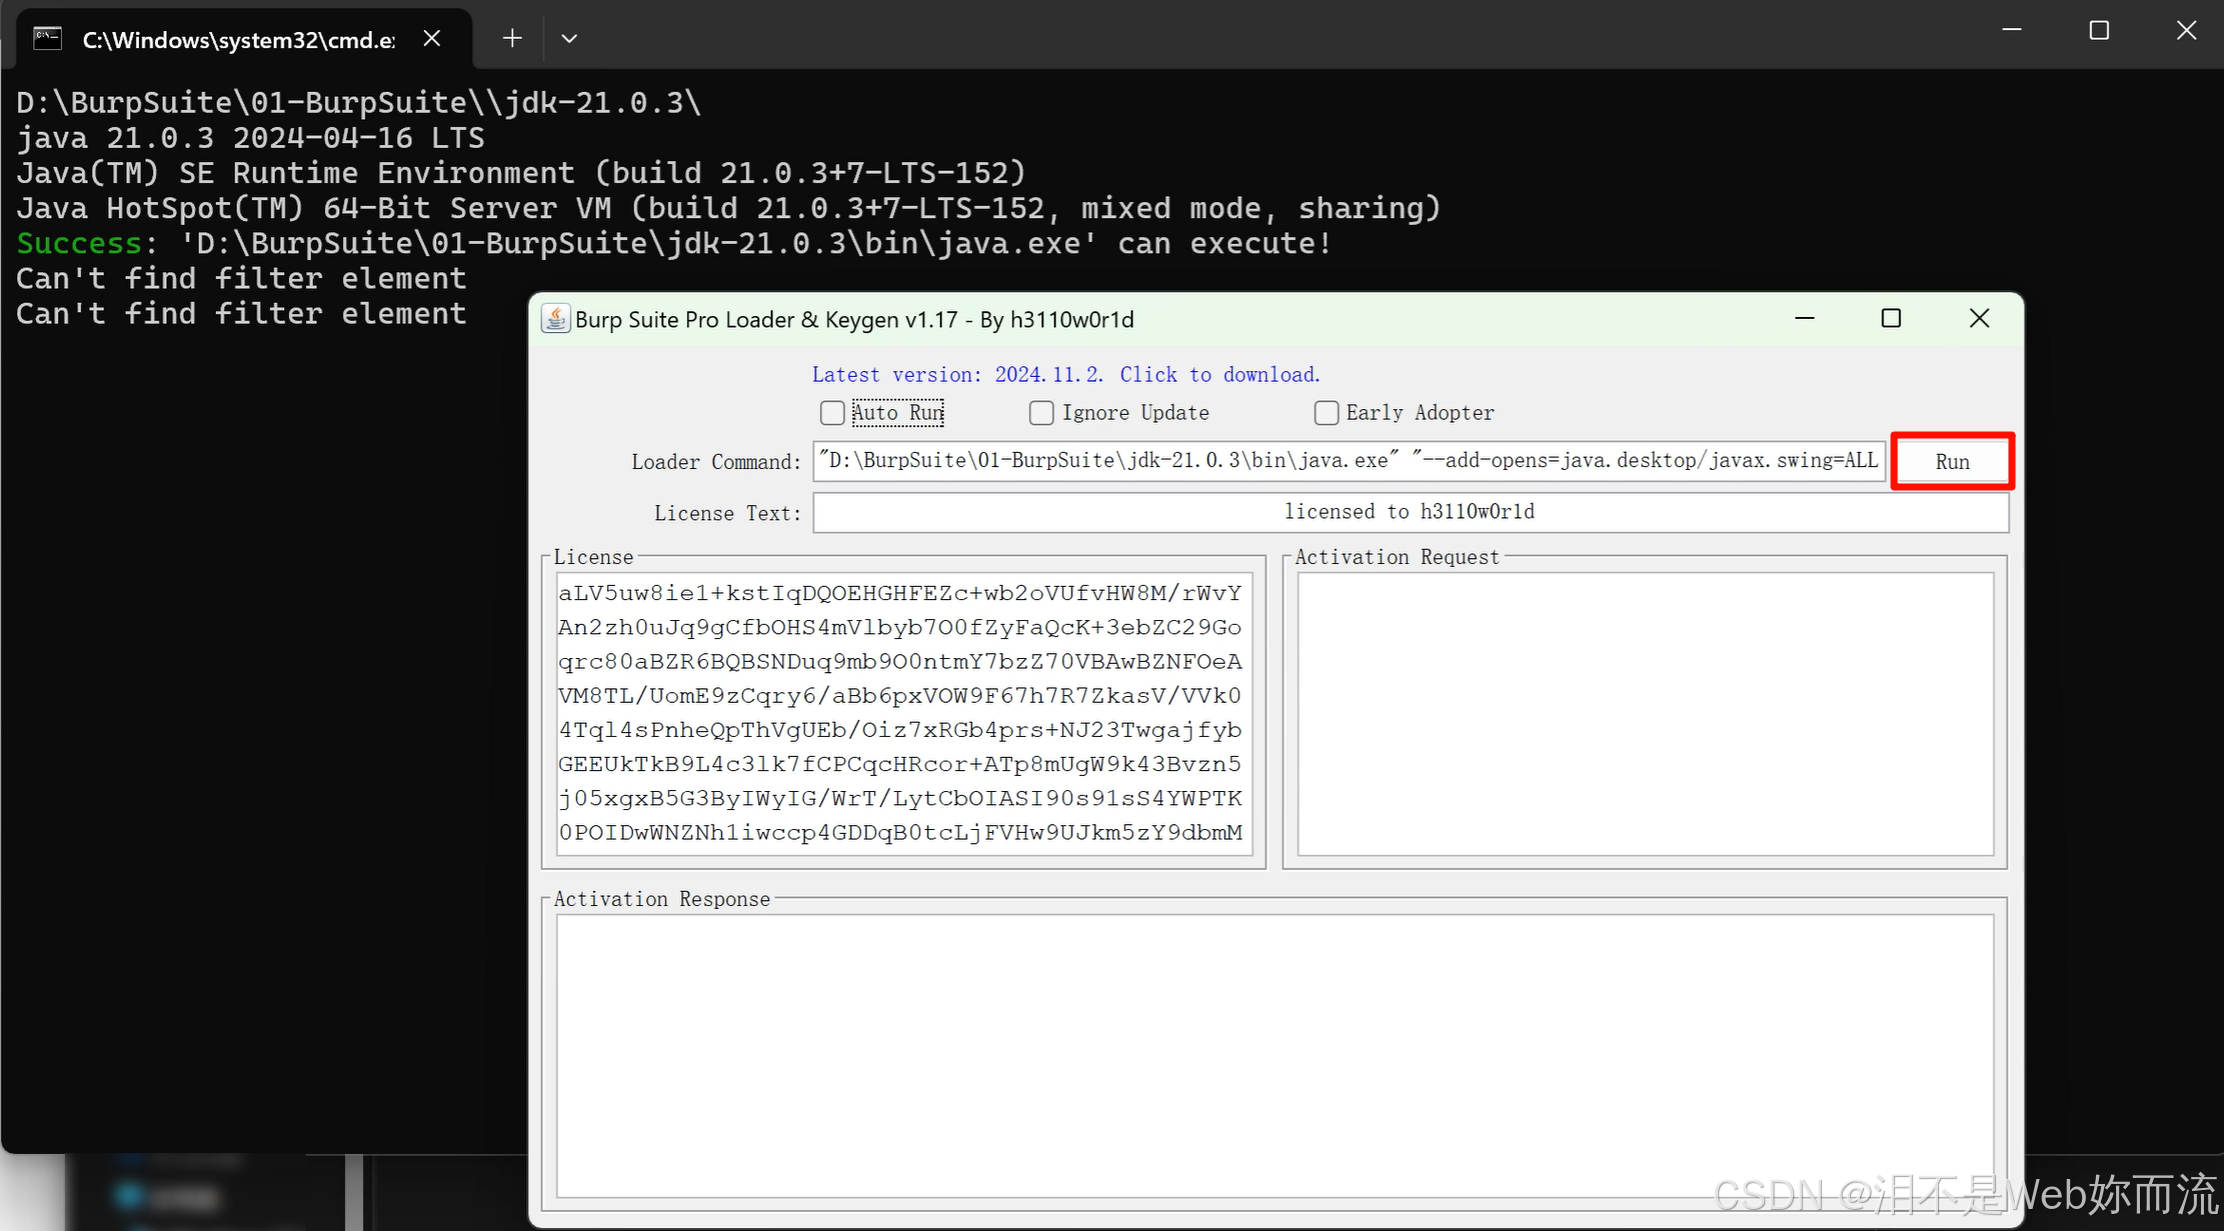2224x1231 pixels.
Task: Check the Early Adopter option
Action: tap(1326, 413)
